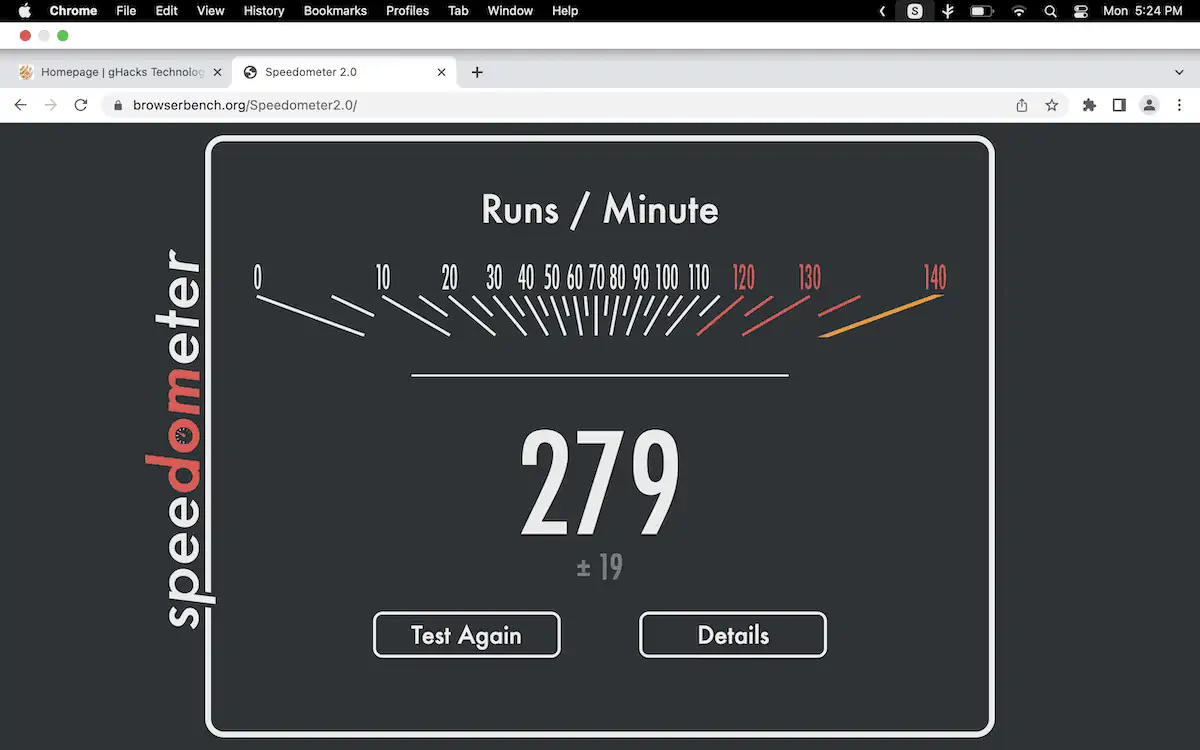Share this page icon
The image size is (1200, 750).
(1021, 105)
